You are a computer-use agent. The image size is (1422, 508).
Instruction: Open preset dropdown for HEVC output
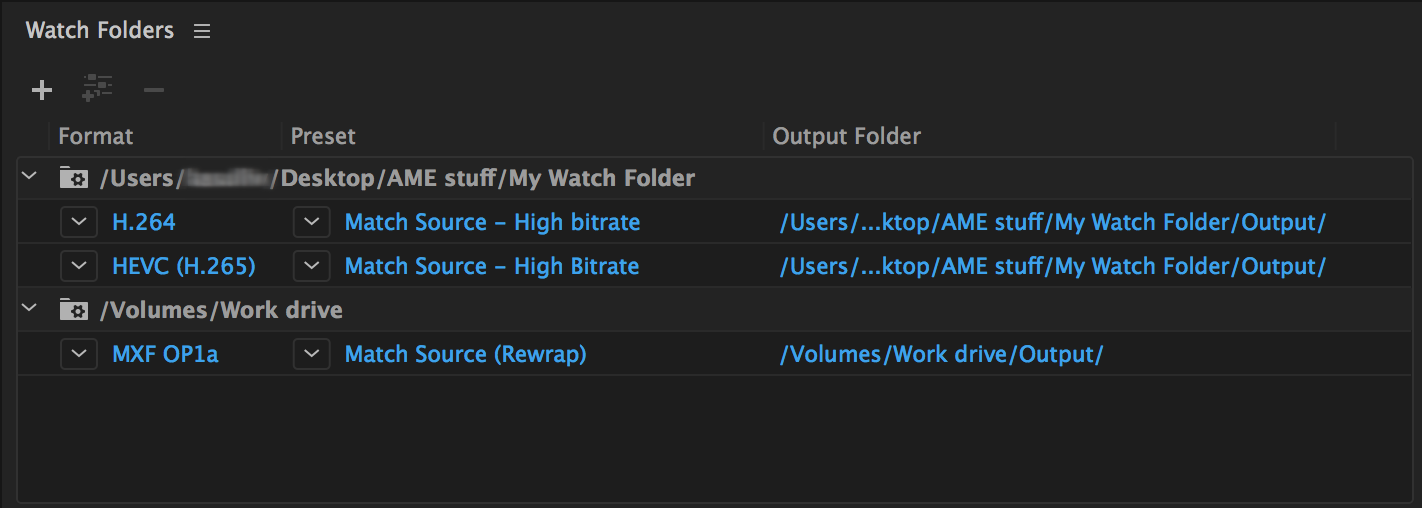click(x=311, y=266)
